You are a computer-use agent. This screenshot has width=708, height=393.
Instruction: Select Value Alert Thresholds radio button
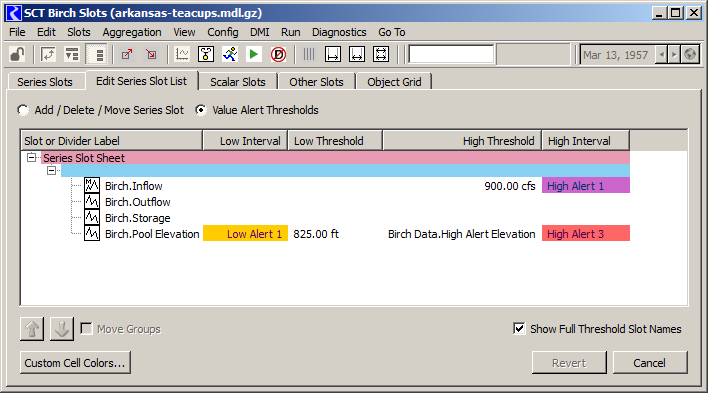[201, 110]
